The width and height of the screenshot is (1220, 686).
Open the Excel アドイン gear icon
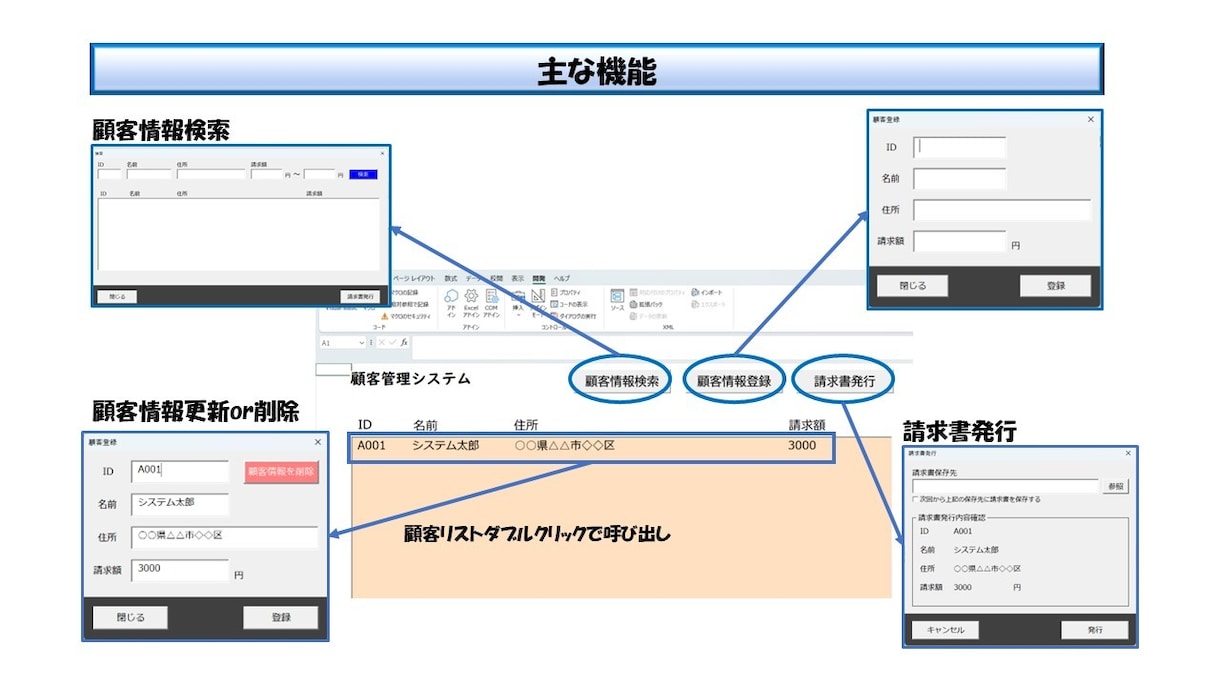tap(471, 303)
